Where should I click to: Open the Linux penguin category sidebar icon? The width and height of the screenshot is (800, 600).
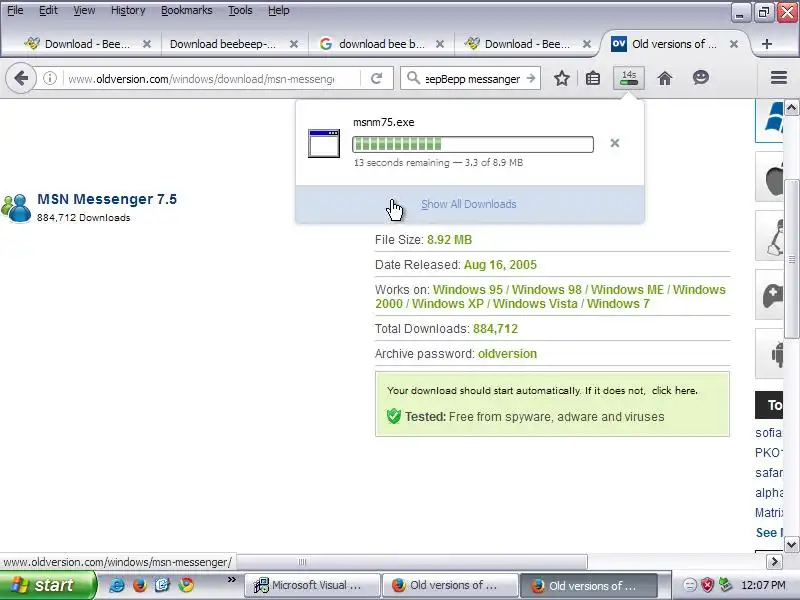[x=770, y=236]
